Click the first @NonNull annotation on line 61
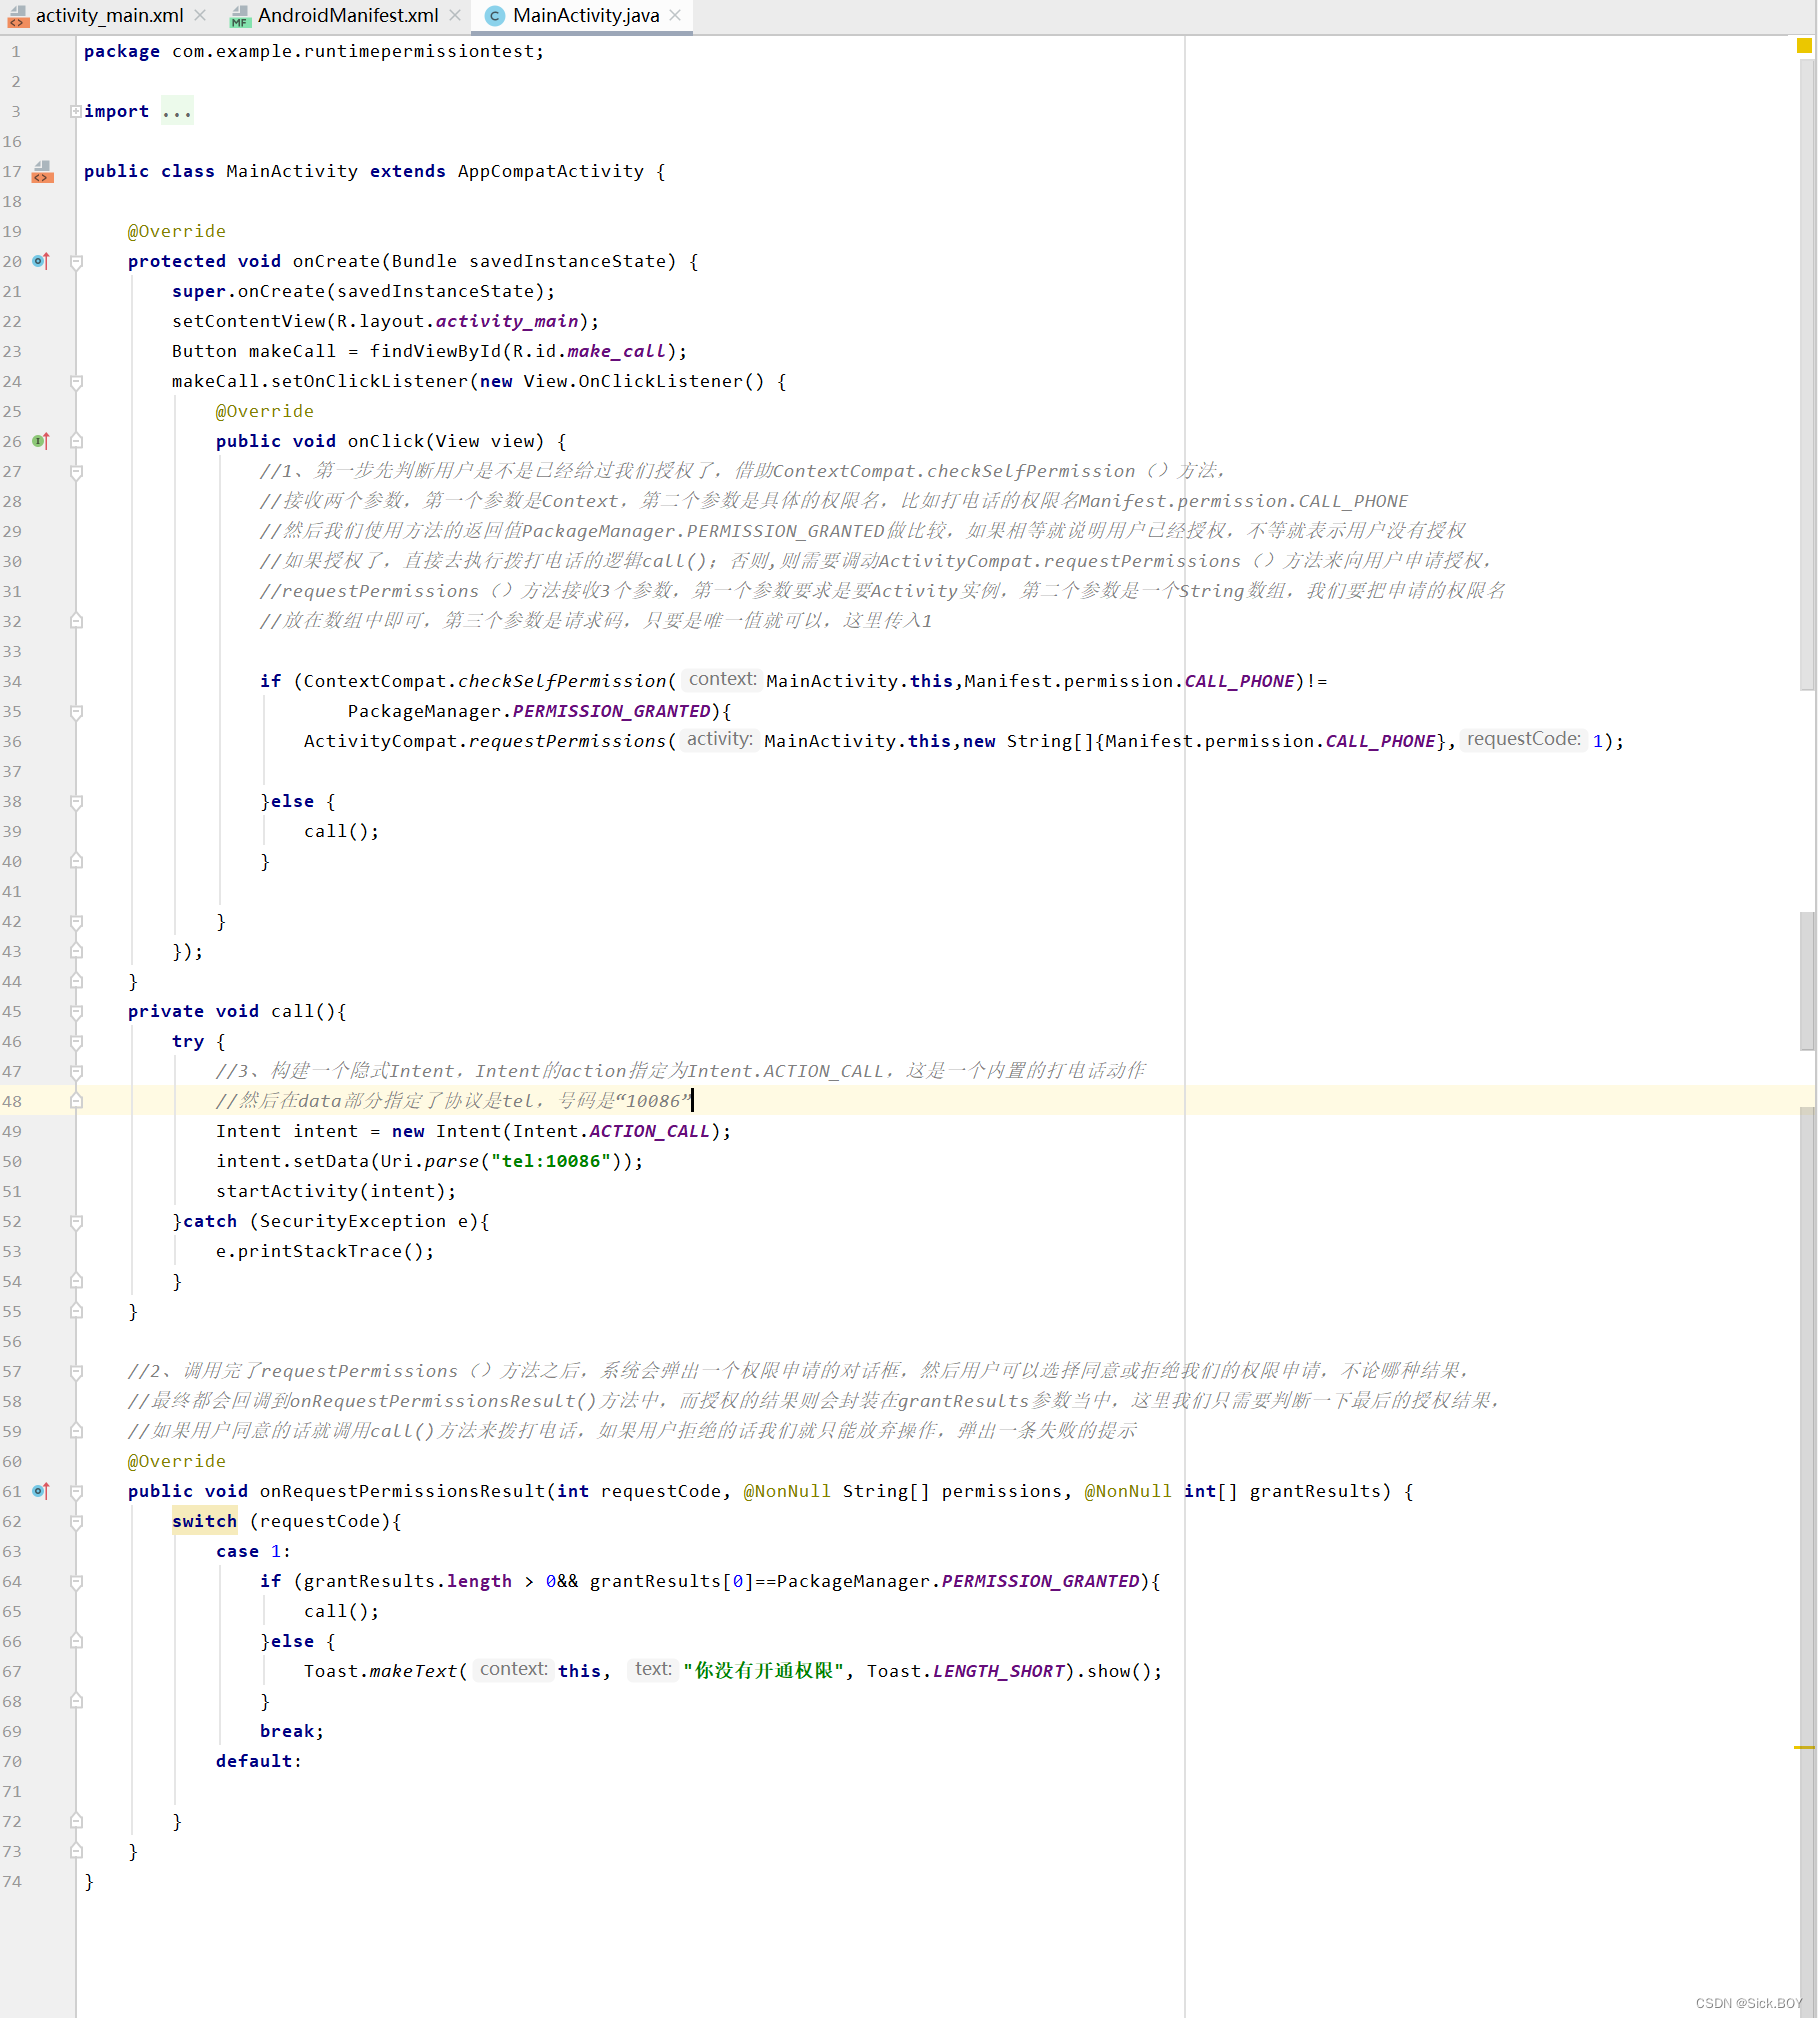Viewport: 1818px width, 2018px height. 787,1491
